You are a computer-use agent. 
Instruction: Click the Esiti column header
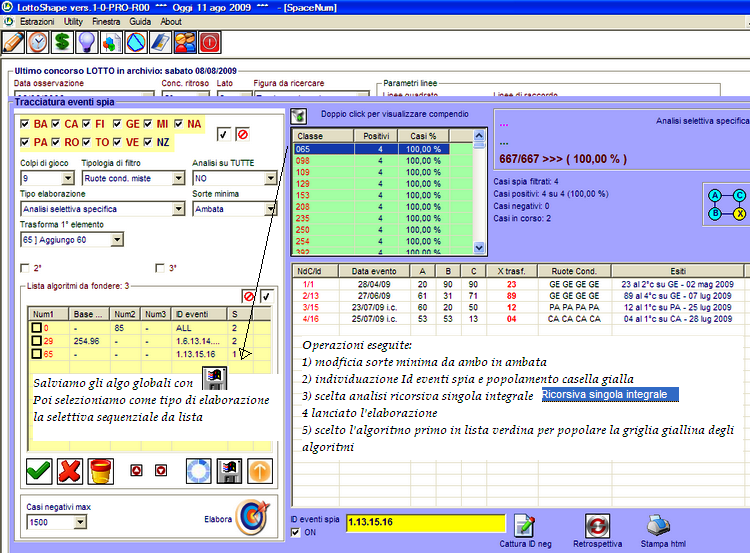(678, 271)
